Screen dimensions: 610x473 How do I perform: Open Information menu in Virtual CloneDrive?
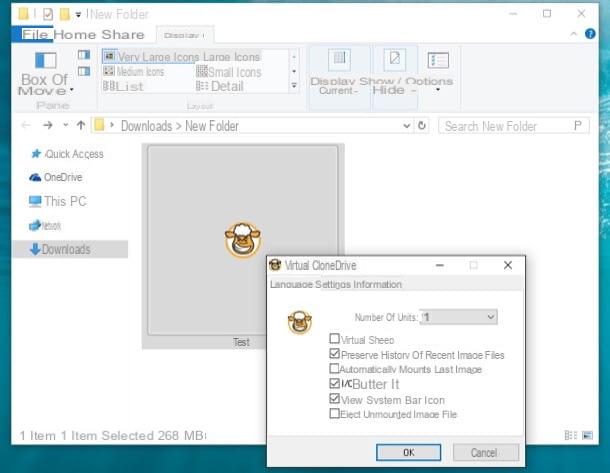[377, 284]
